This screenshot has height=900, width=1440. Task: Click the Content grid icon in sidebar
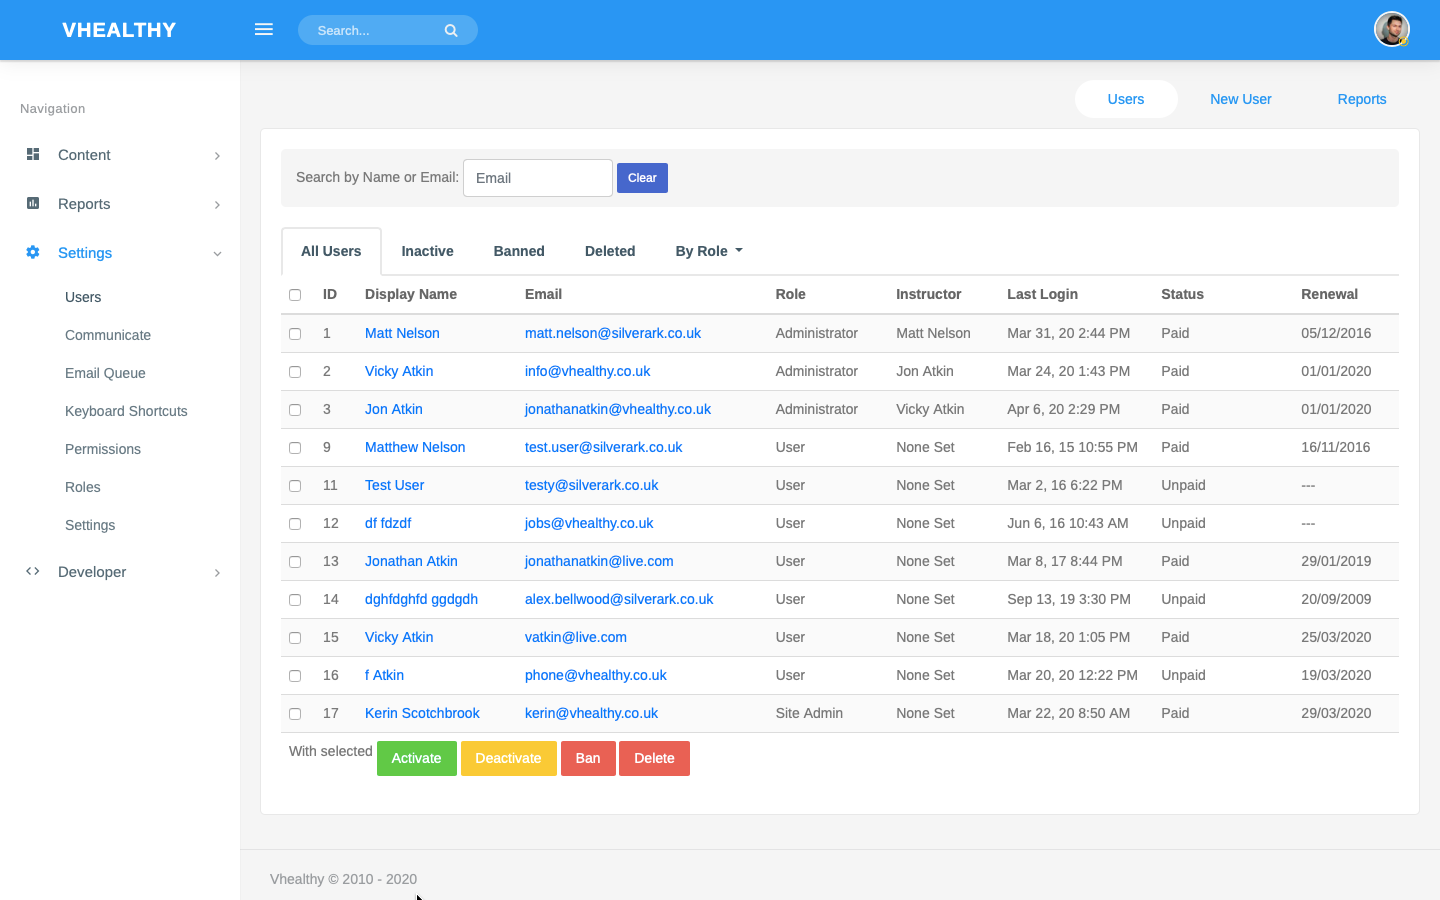click(33, 154)
